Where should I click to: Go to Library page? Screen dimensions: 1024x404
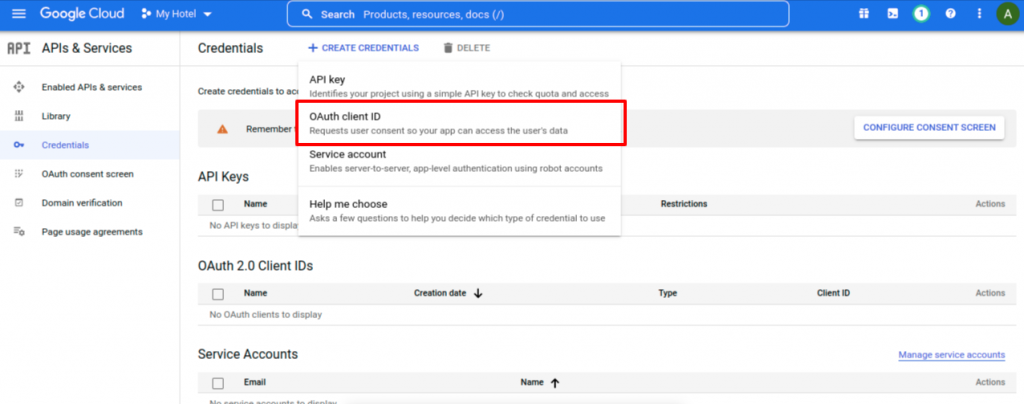point(56,116)
